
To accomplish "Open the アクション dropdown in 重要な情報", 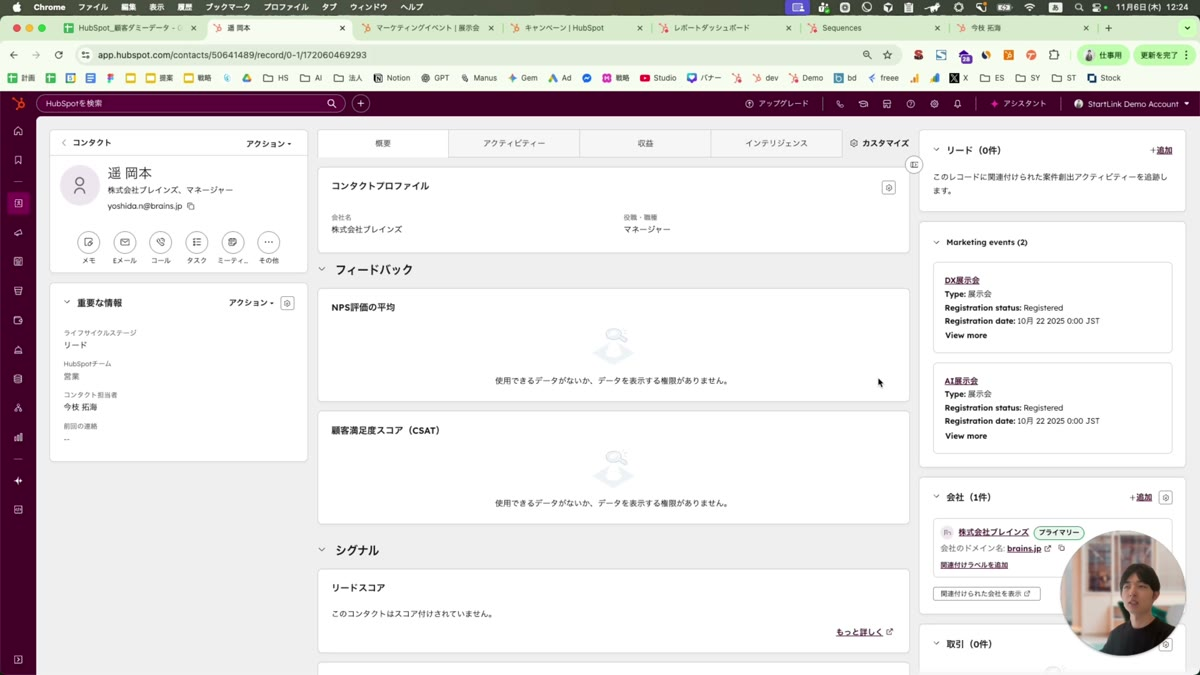I will [x=251, y=303].
